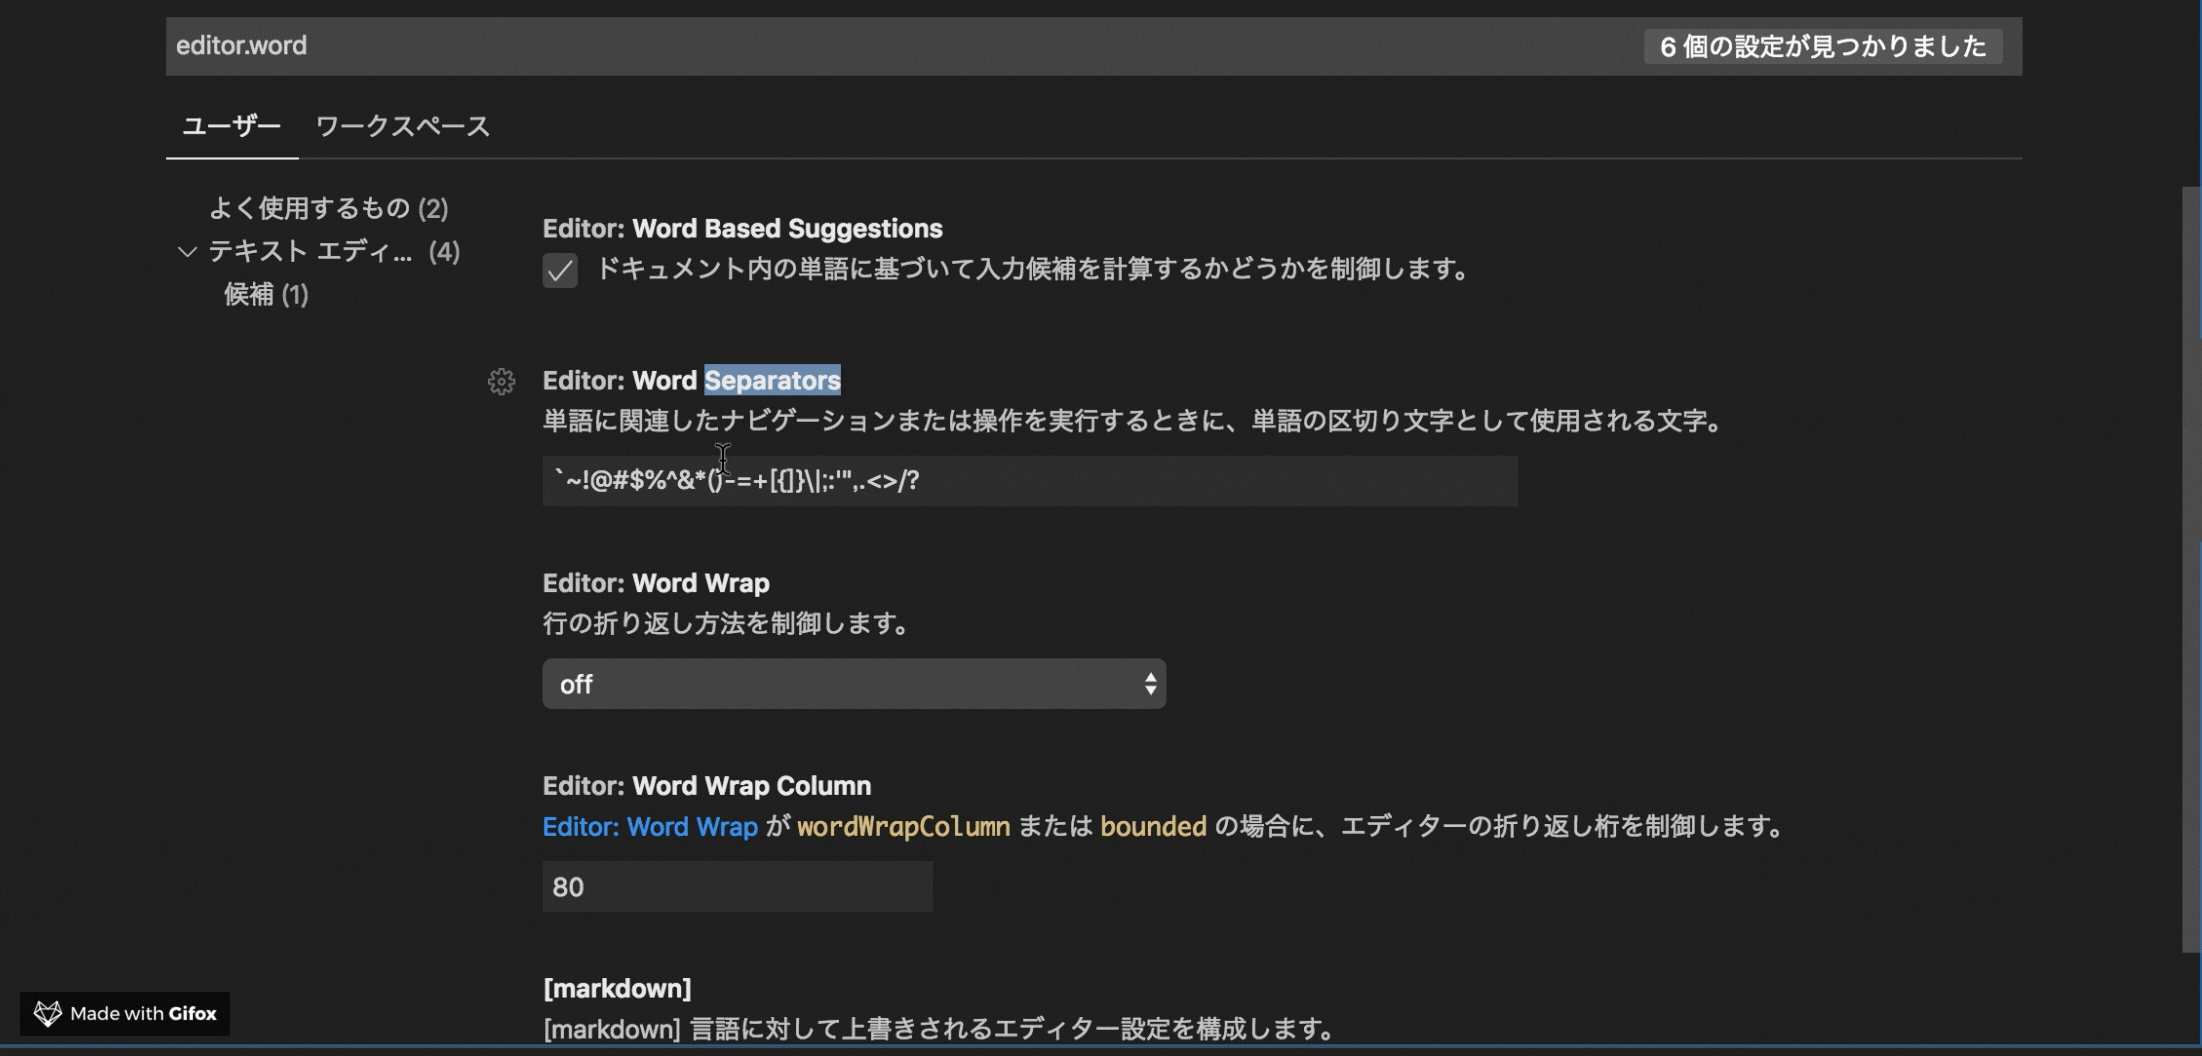Select よく使用するもの (2) in sidebar
Image resolution: width=2202 pixels, height=1056 pixels.
click(x=328, y=208)
